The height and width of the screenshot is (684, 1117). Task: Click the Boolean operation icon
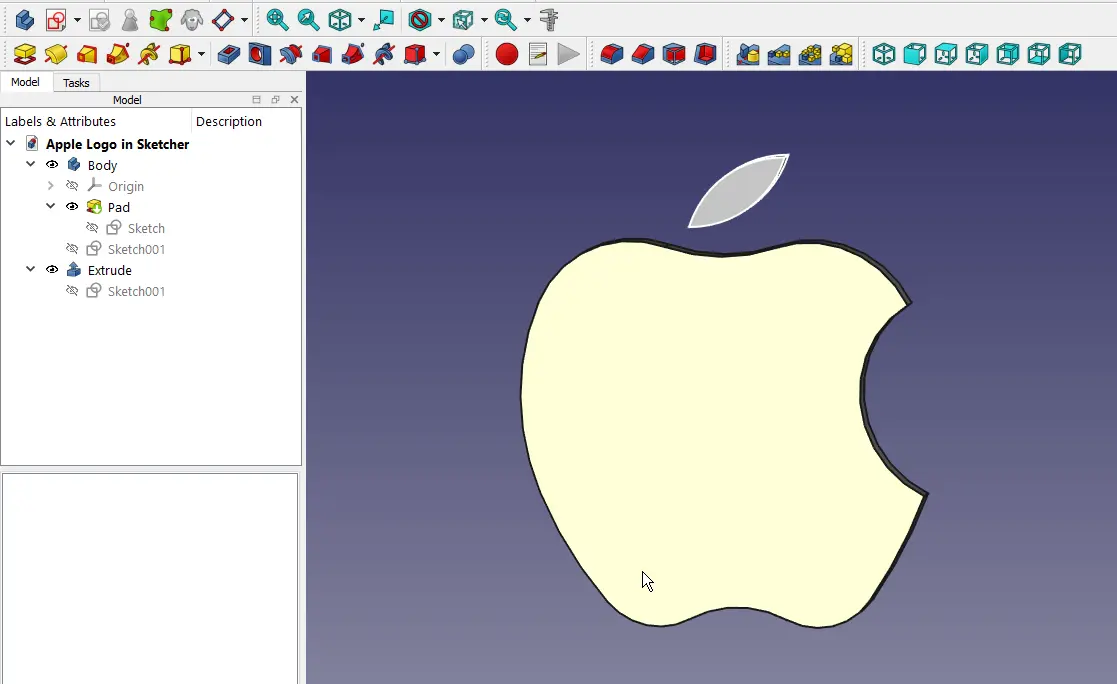point(463,54)
